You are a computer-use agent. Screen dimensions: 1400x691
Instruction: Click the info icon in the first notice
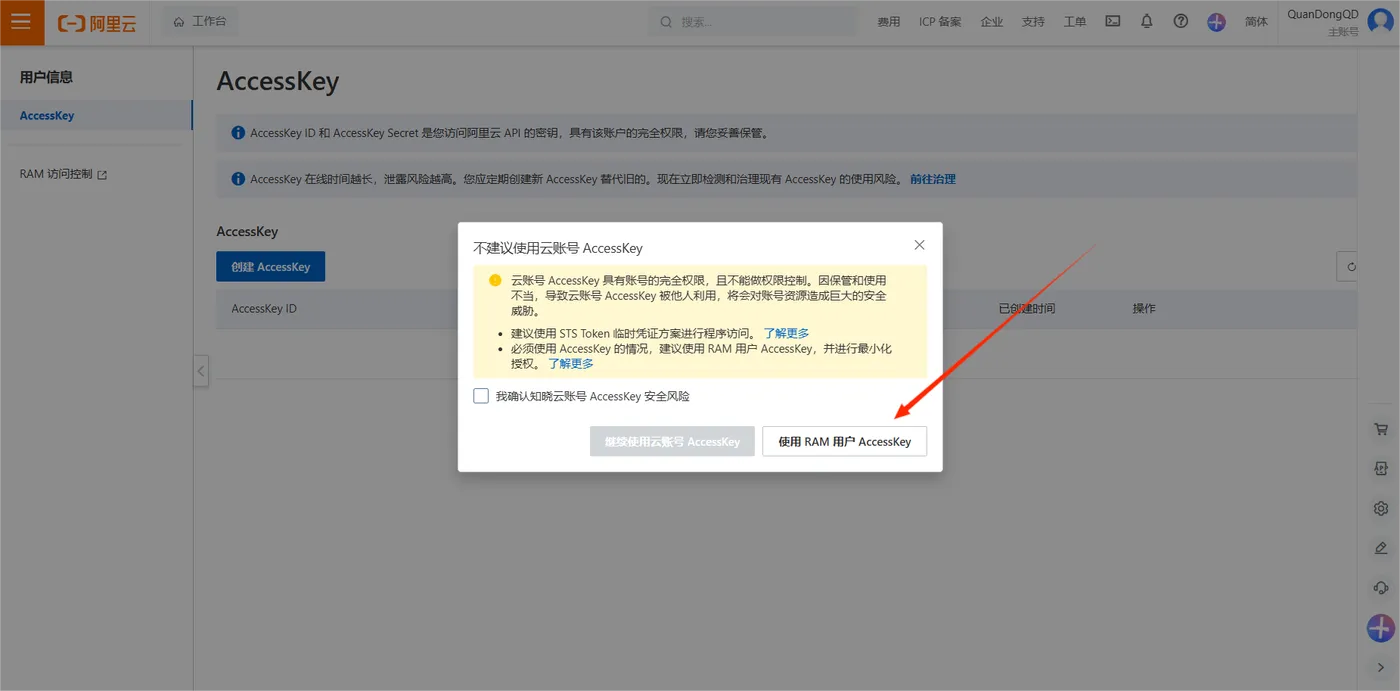(238, 132)
